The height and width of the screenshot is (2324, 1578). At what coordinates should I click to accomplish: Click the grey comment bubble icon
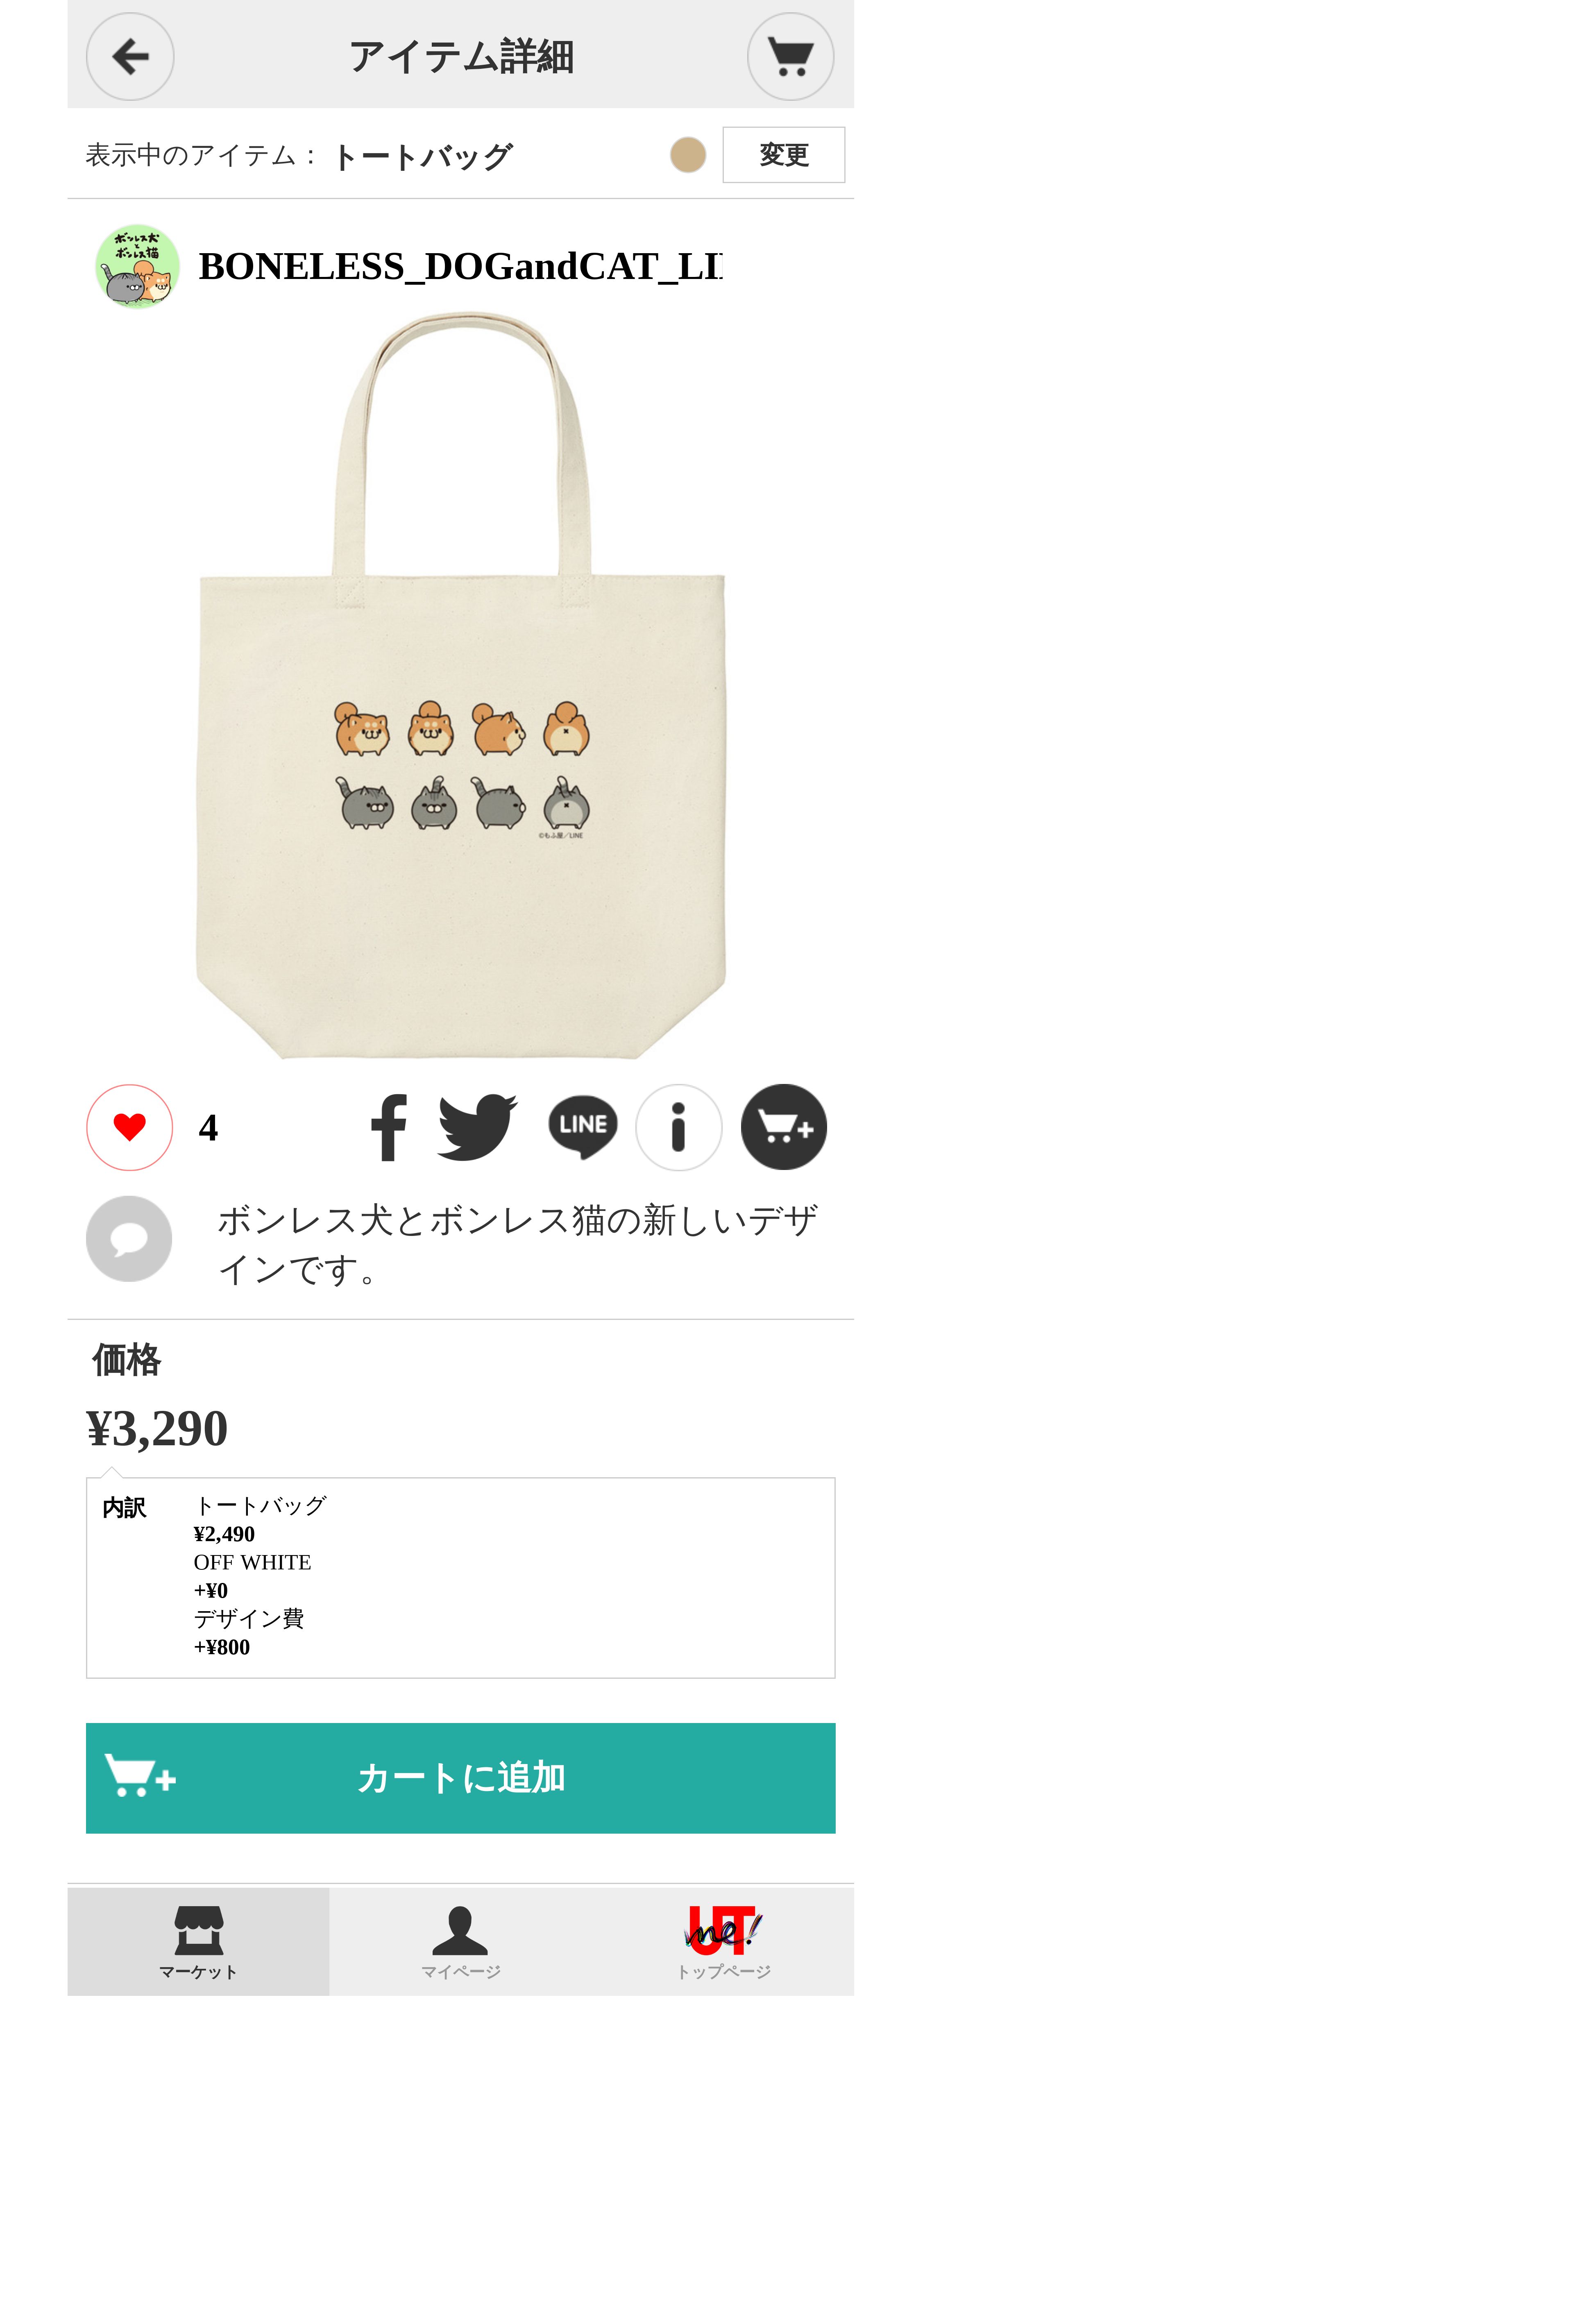tap(129, 1239)
